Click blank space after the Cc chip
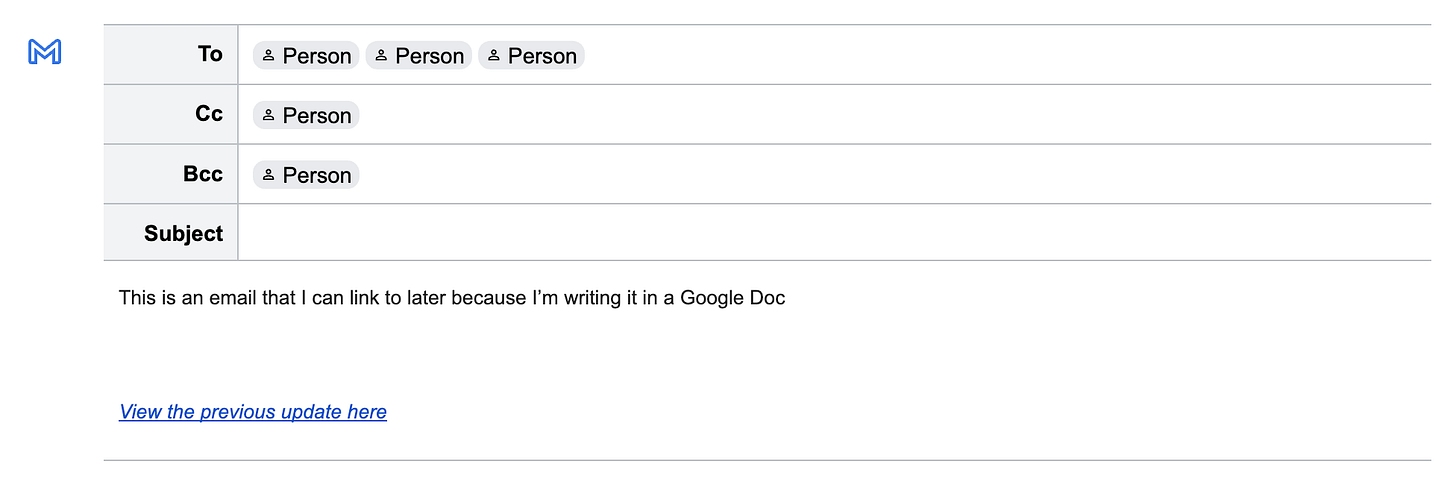 895,115
